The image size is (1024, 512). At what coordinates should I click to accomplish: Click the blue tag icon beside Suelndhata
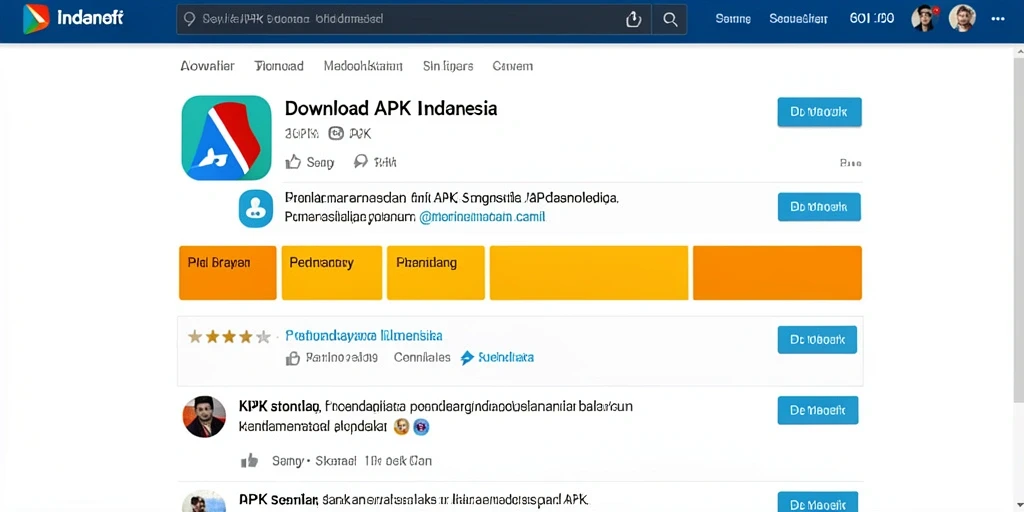tap(467, 358)
